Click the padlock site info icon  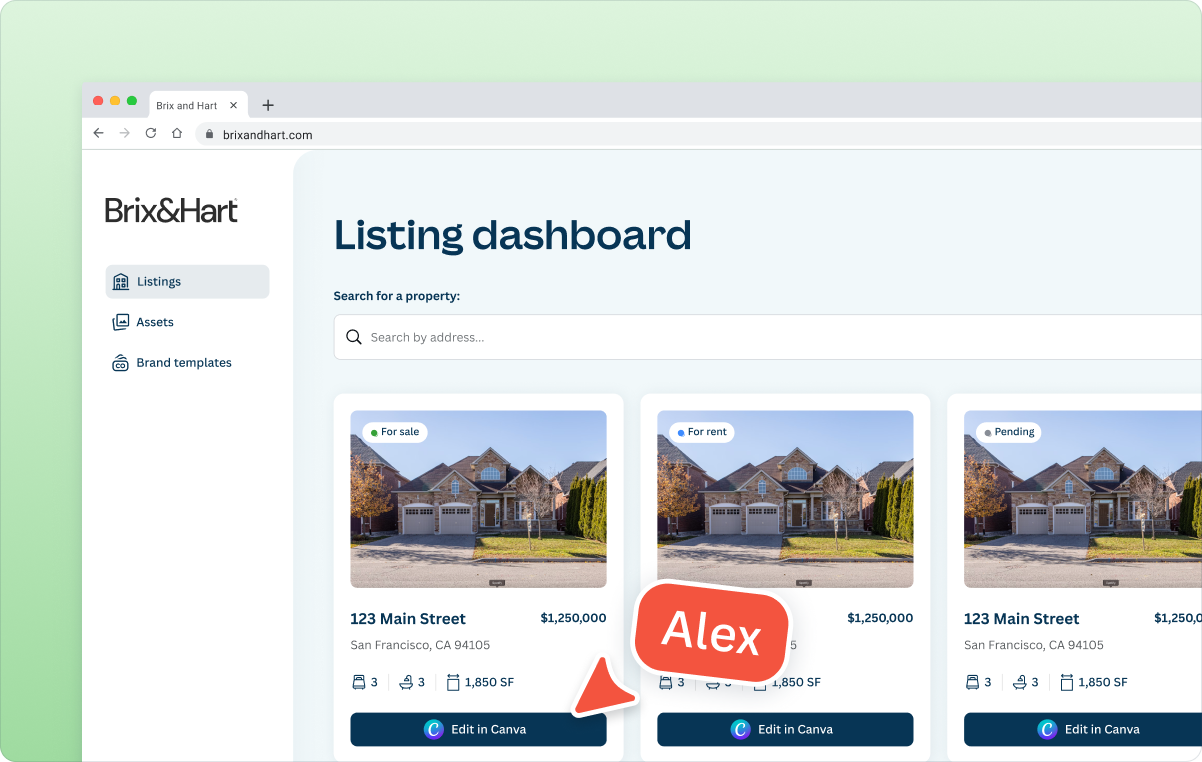pyautogui.click(x=209, y=134)
